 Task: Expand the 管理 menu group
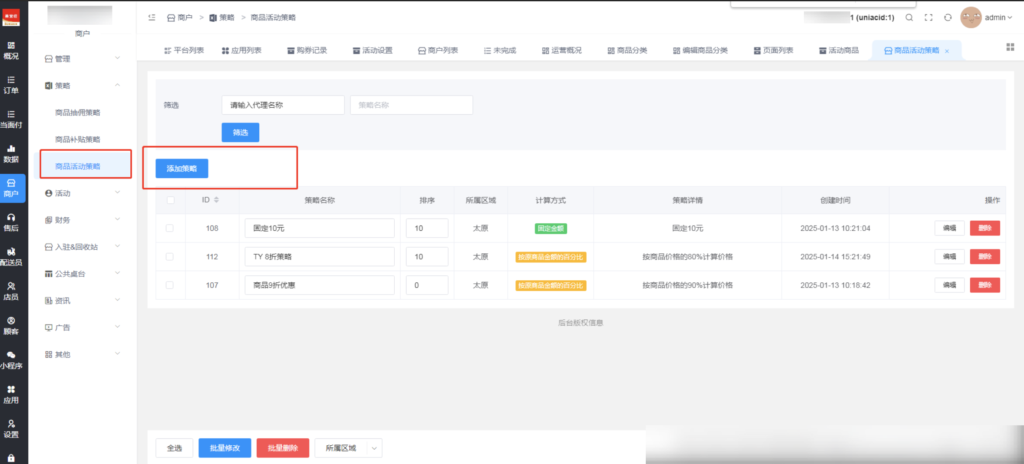click(82, 59)
